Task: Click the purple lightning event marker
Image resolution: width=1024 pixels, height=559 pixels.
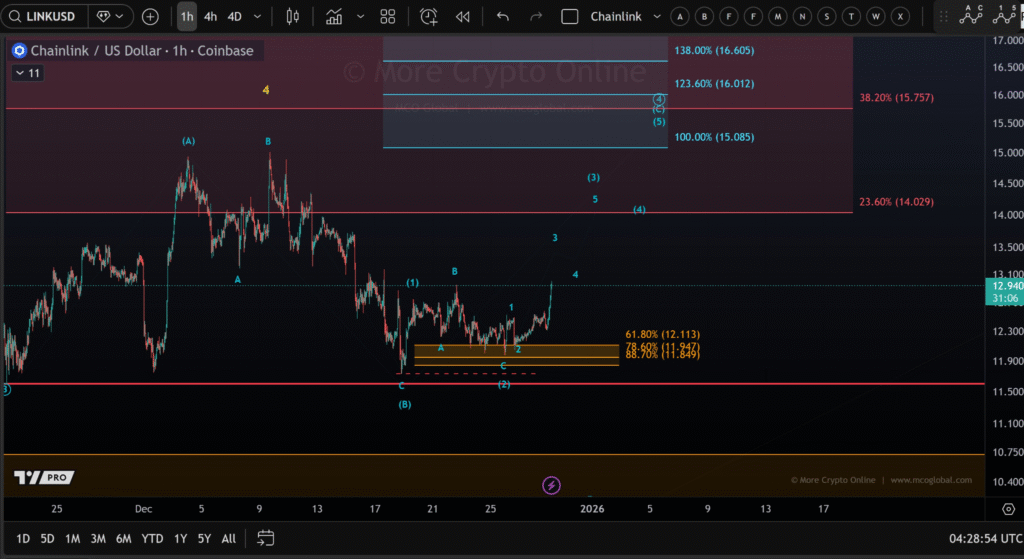Action: coord(551,485)
